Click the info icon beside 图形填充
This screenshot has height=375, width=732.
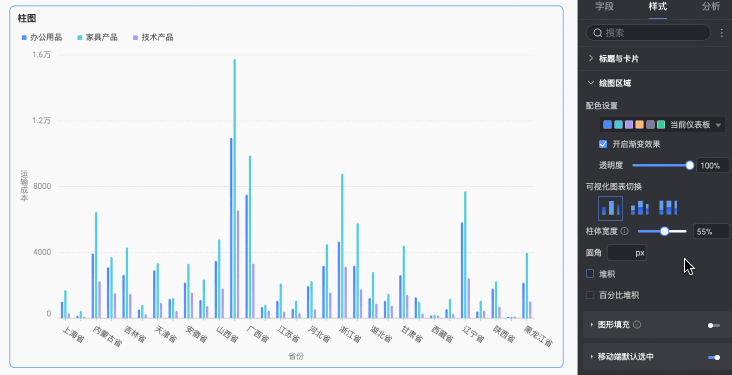[x=637, y=325]
